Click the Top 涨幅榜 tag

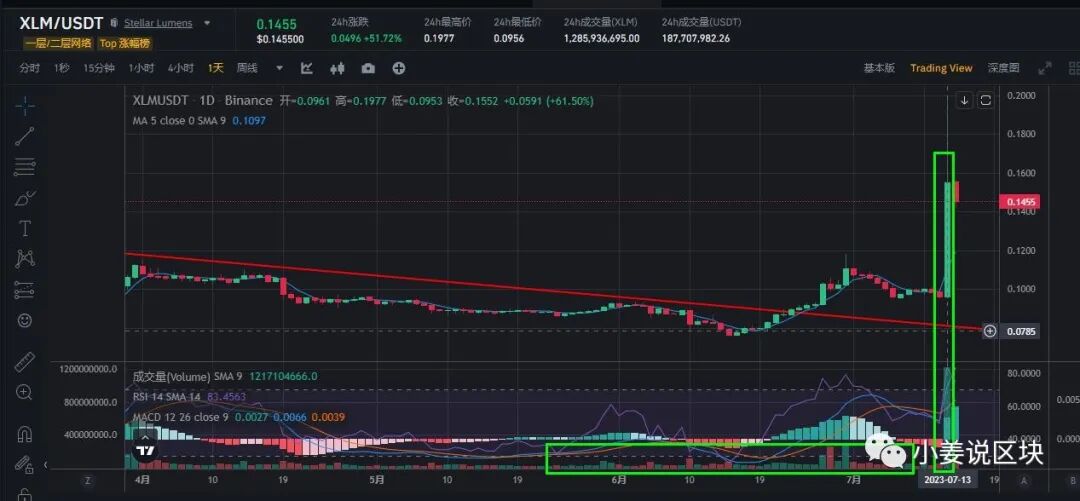point(125,43)
